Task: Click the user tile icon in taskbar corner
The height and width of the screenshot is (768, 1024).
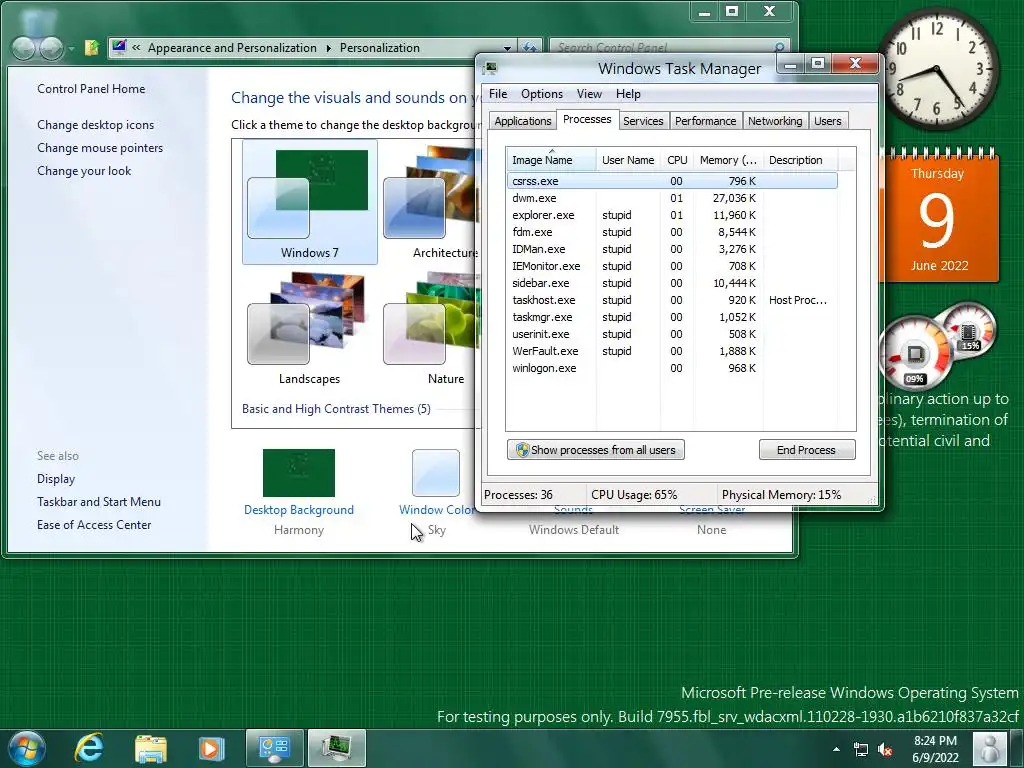Action: pos(989,748)
